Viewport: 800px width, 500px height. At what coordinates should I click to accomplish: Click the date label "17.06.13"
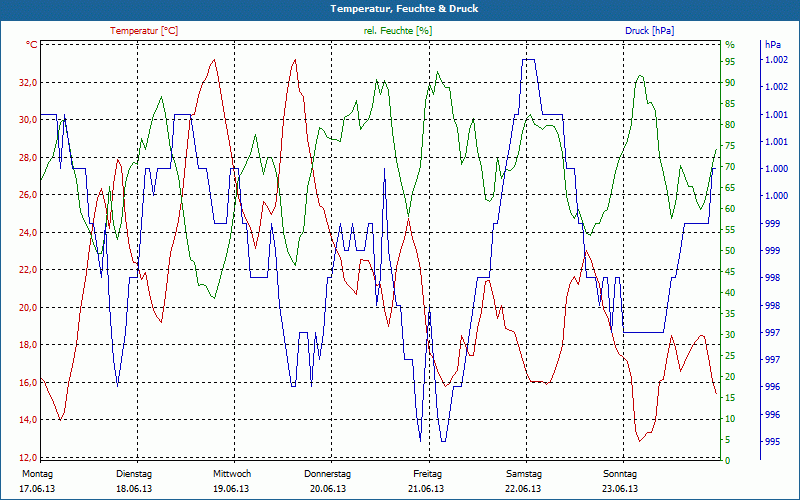(37, 489)
